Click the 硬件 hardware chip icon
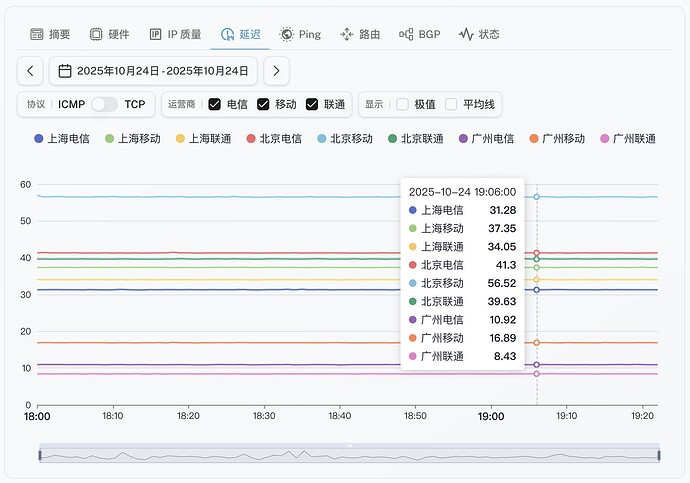 (96, 34)
